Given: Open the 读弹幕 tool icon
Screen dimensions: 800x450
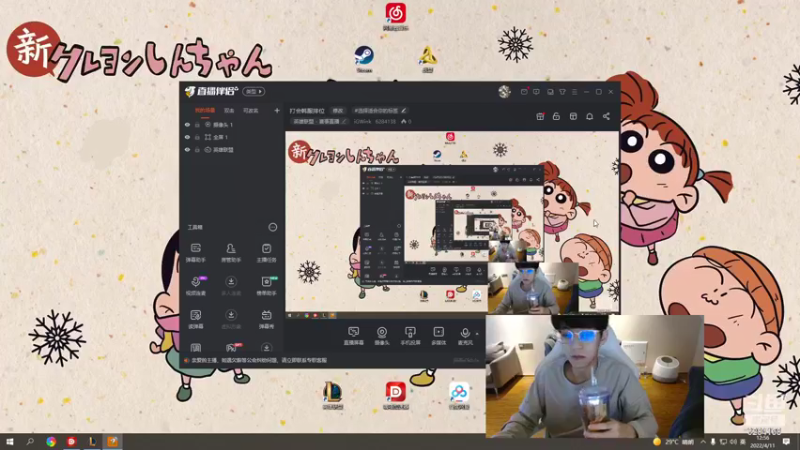Looking at the screenshot, I should click(196, 319).
